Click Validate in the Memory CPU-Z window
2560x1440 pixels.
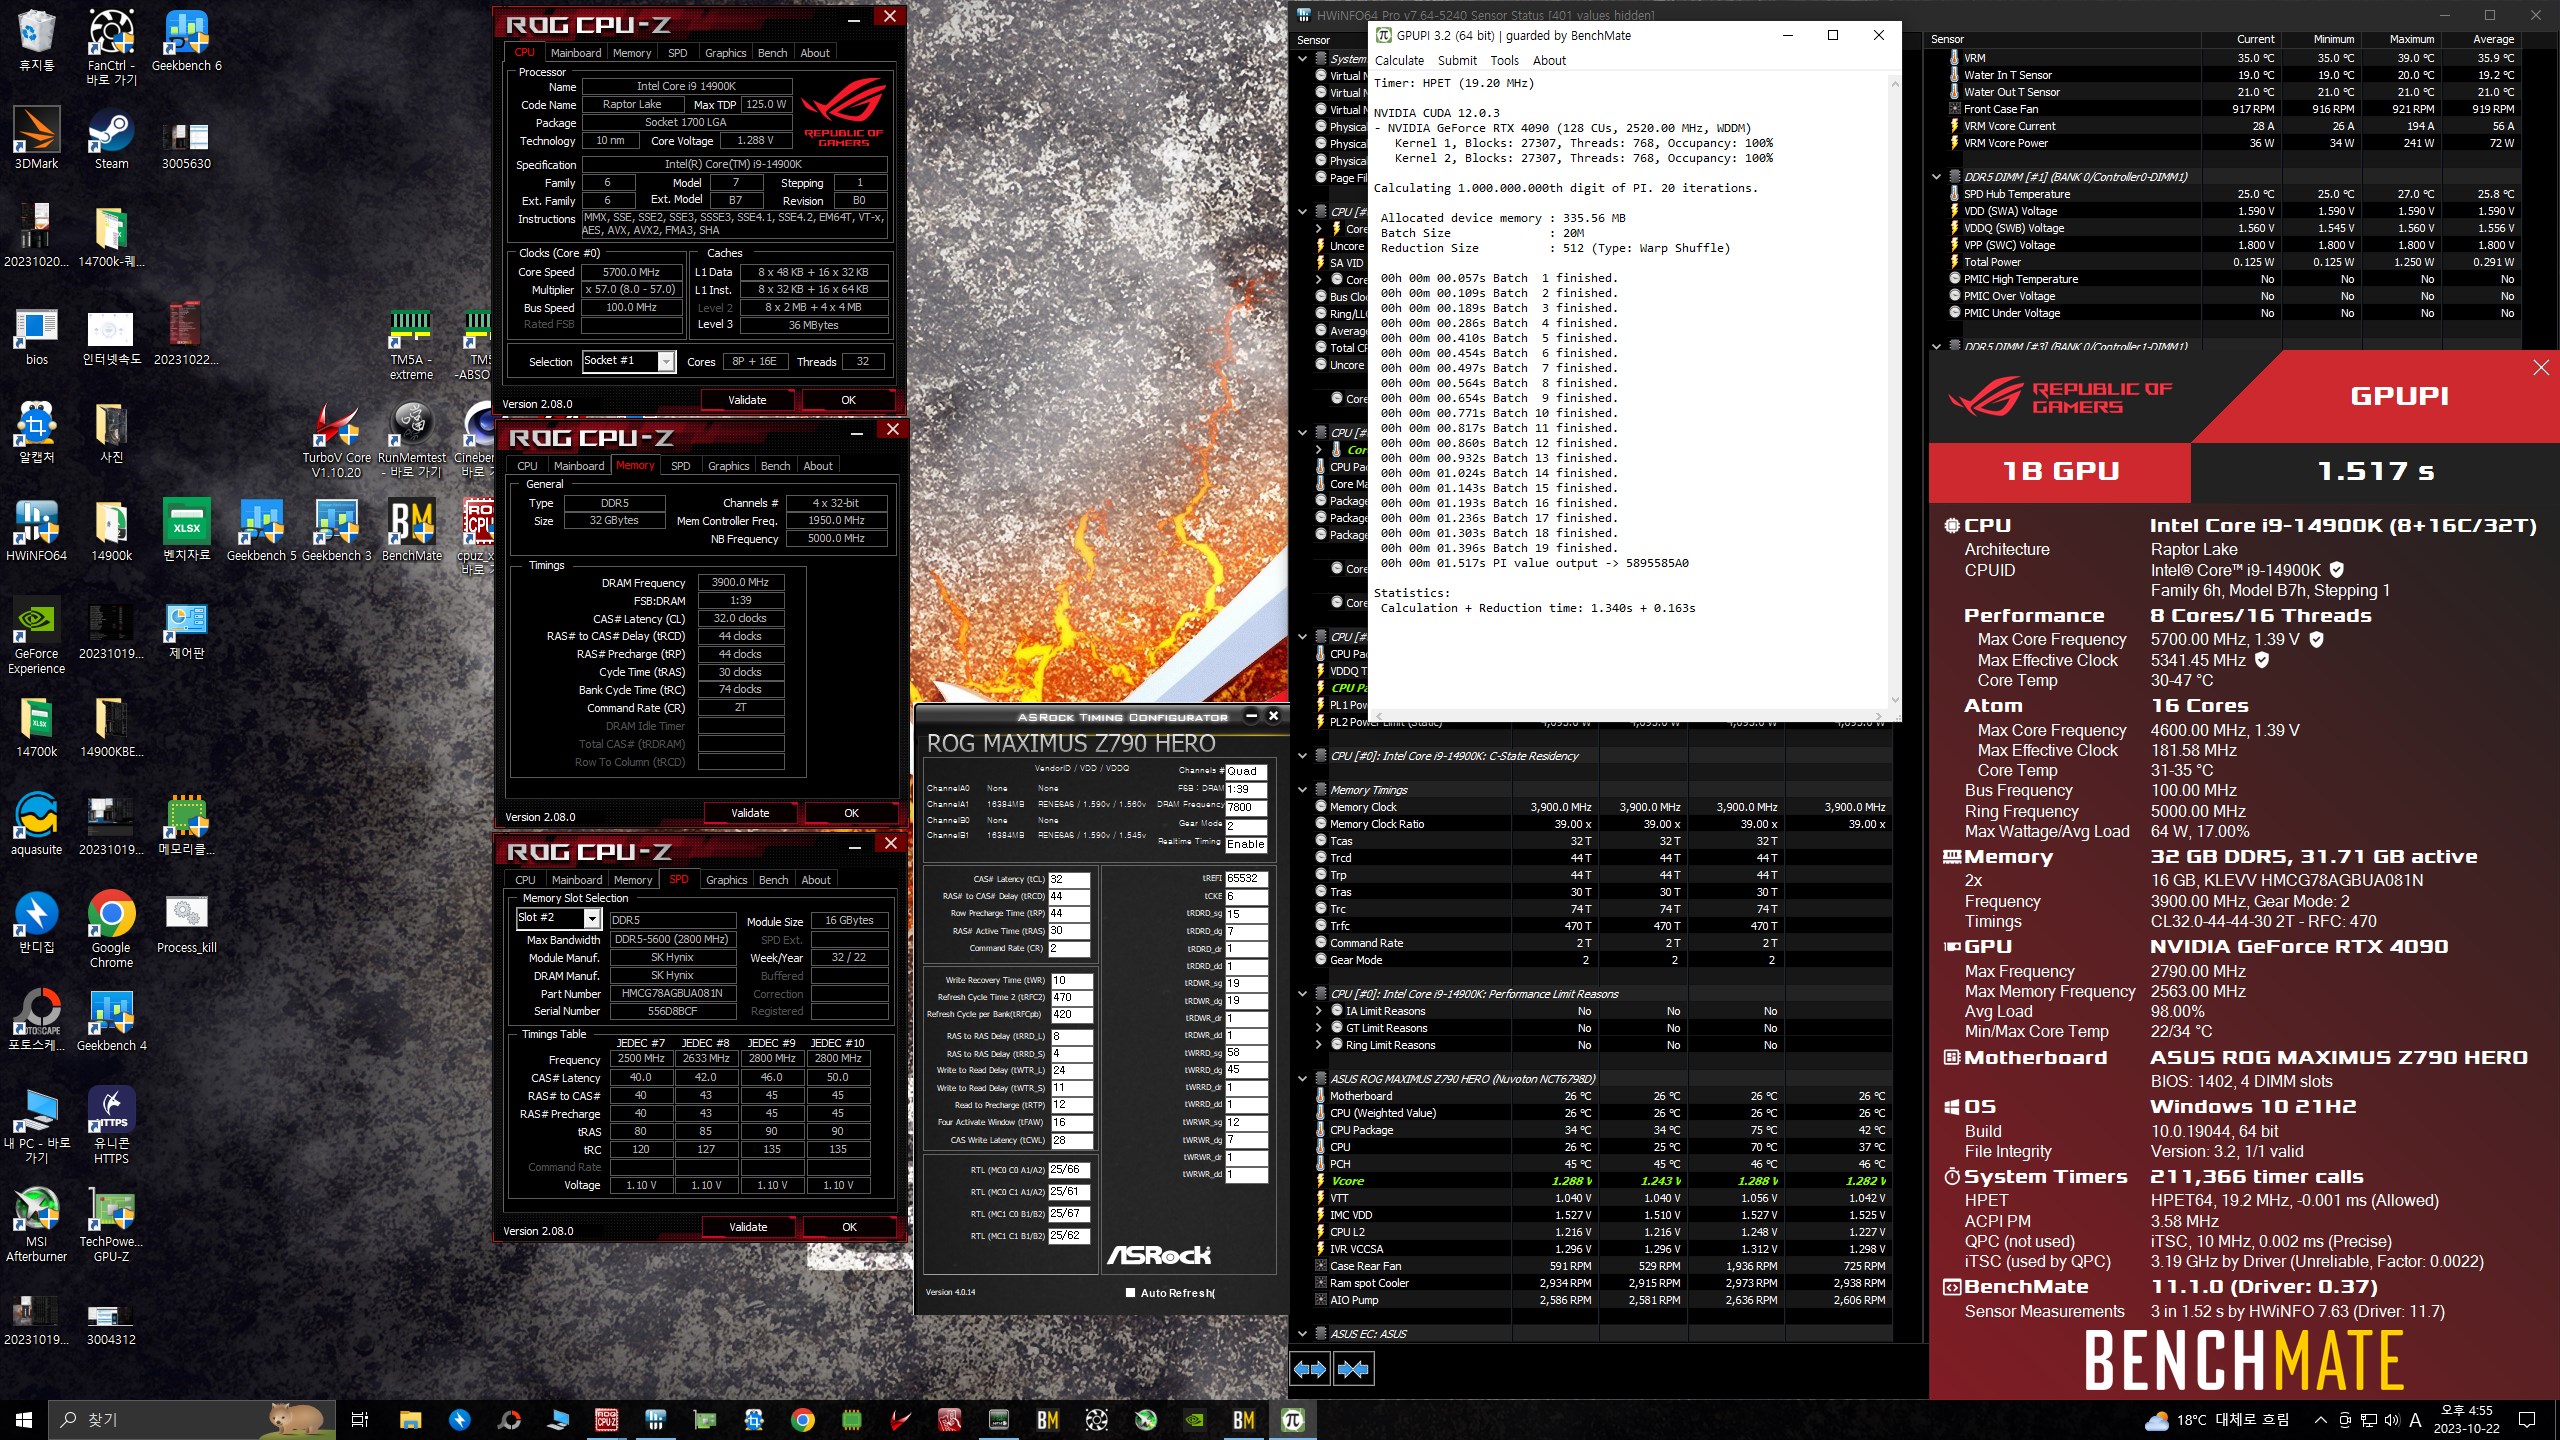pyautogui.click(x=750, y=813)
